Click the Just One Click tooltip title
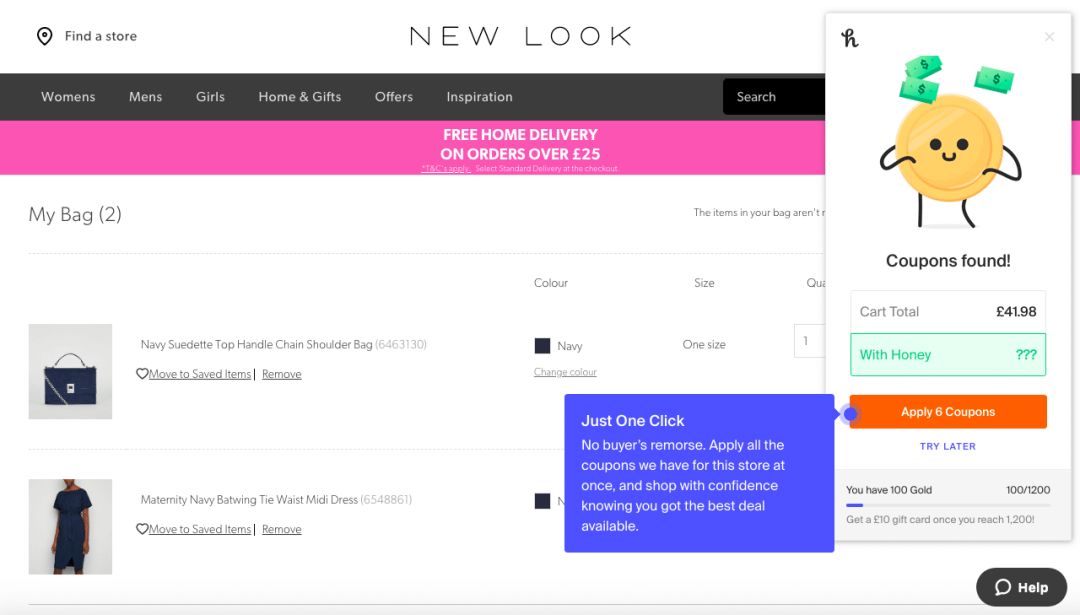This screenshot has height=615, width=1080. (632, 421)
